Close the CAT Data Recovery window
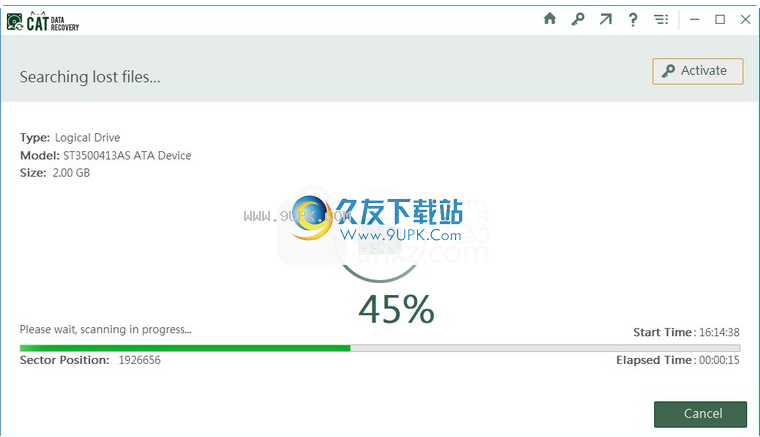This screenshot has height=437, width=760. [745, 19]
